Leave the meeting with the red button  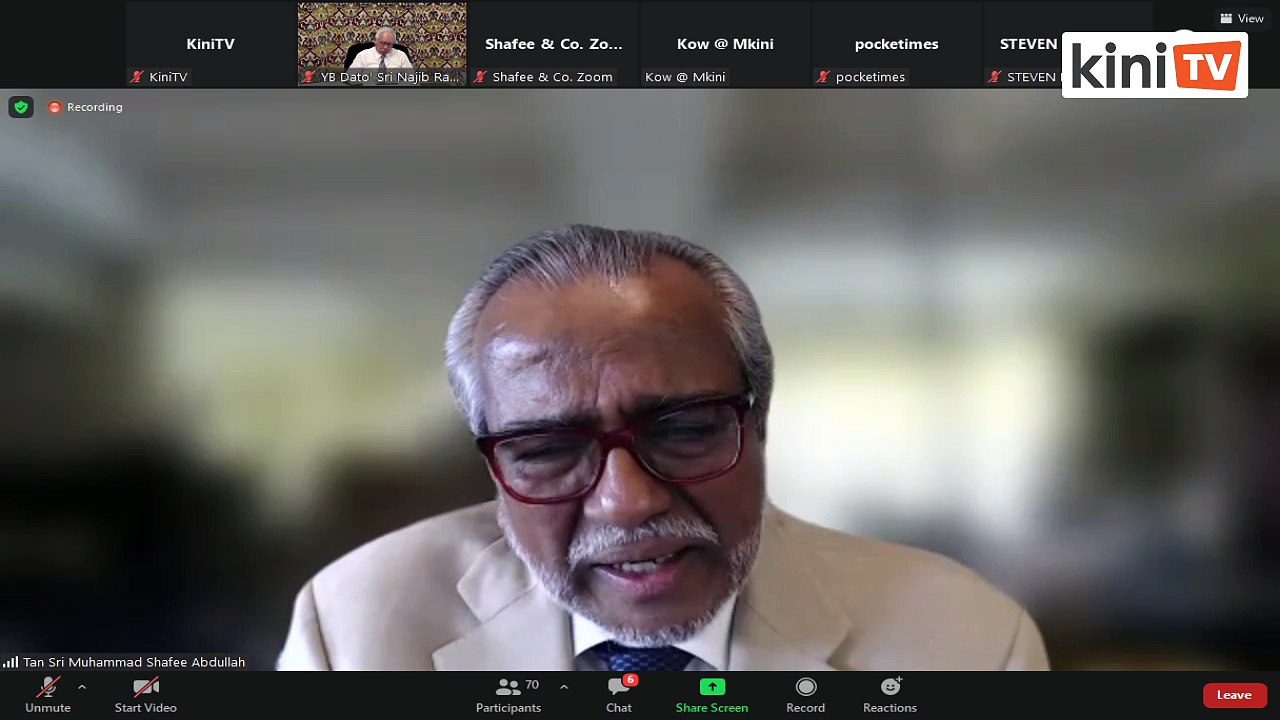pyautogui.click(x=1234, y=695)
